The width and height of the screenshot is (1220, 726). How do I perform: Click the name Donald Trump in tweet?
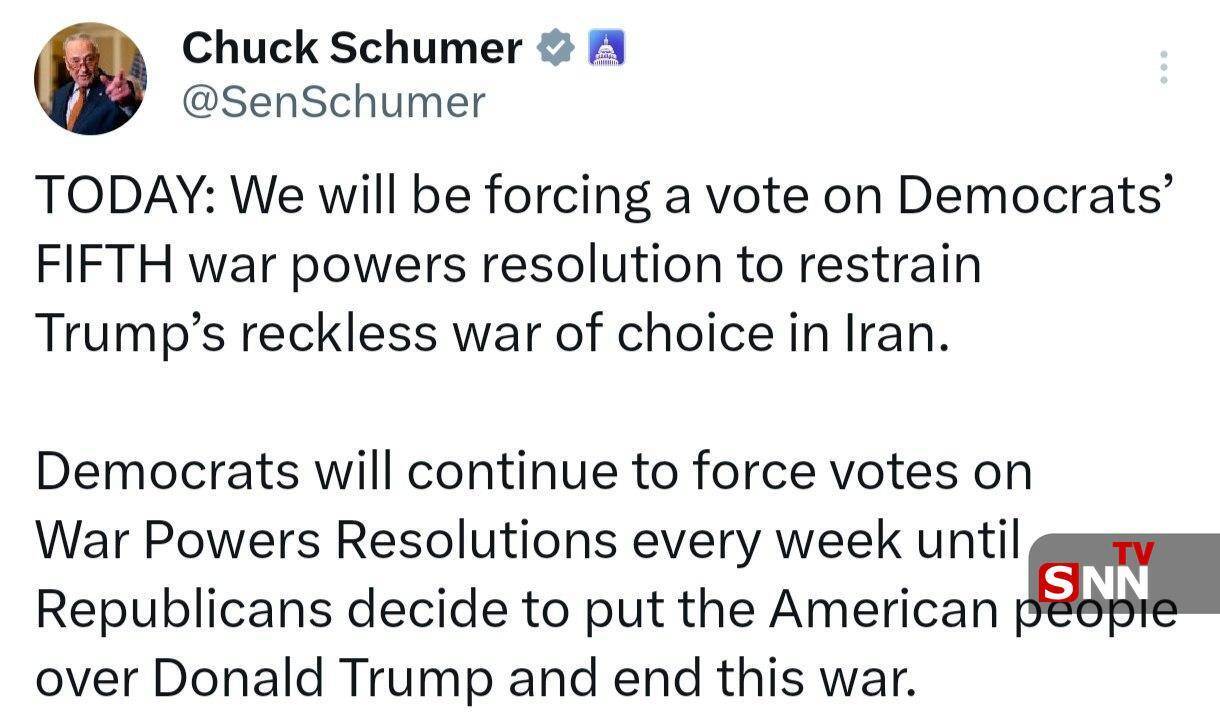[324, 679]
